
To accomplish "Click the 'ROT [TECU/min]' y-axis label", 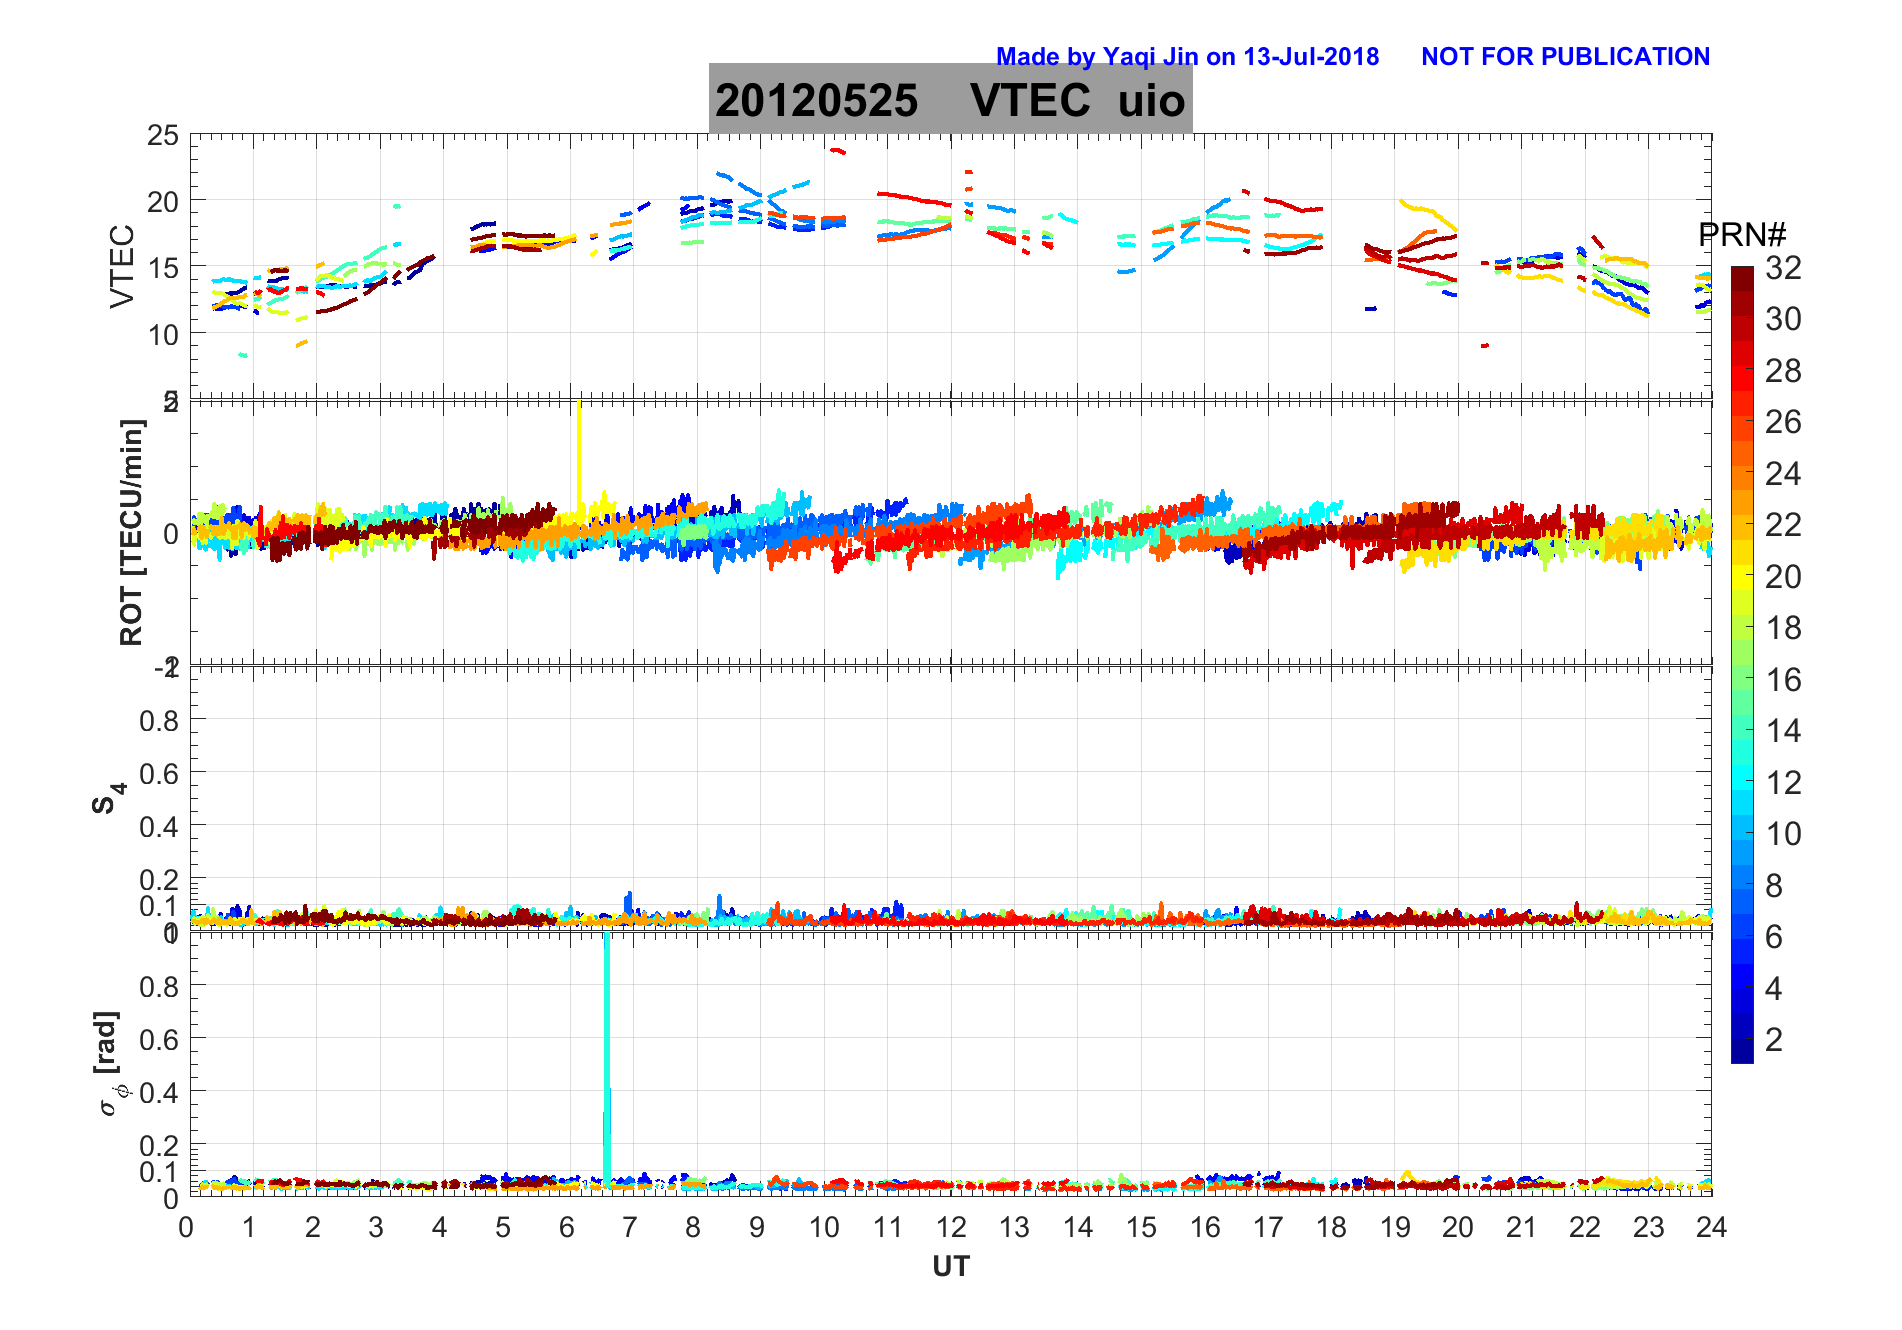I will [131, 532].
